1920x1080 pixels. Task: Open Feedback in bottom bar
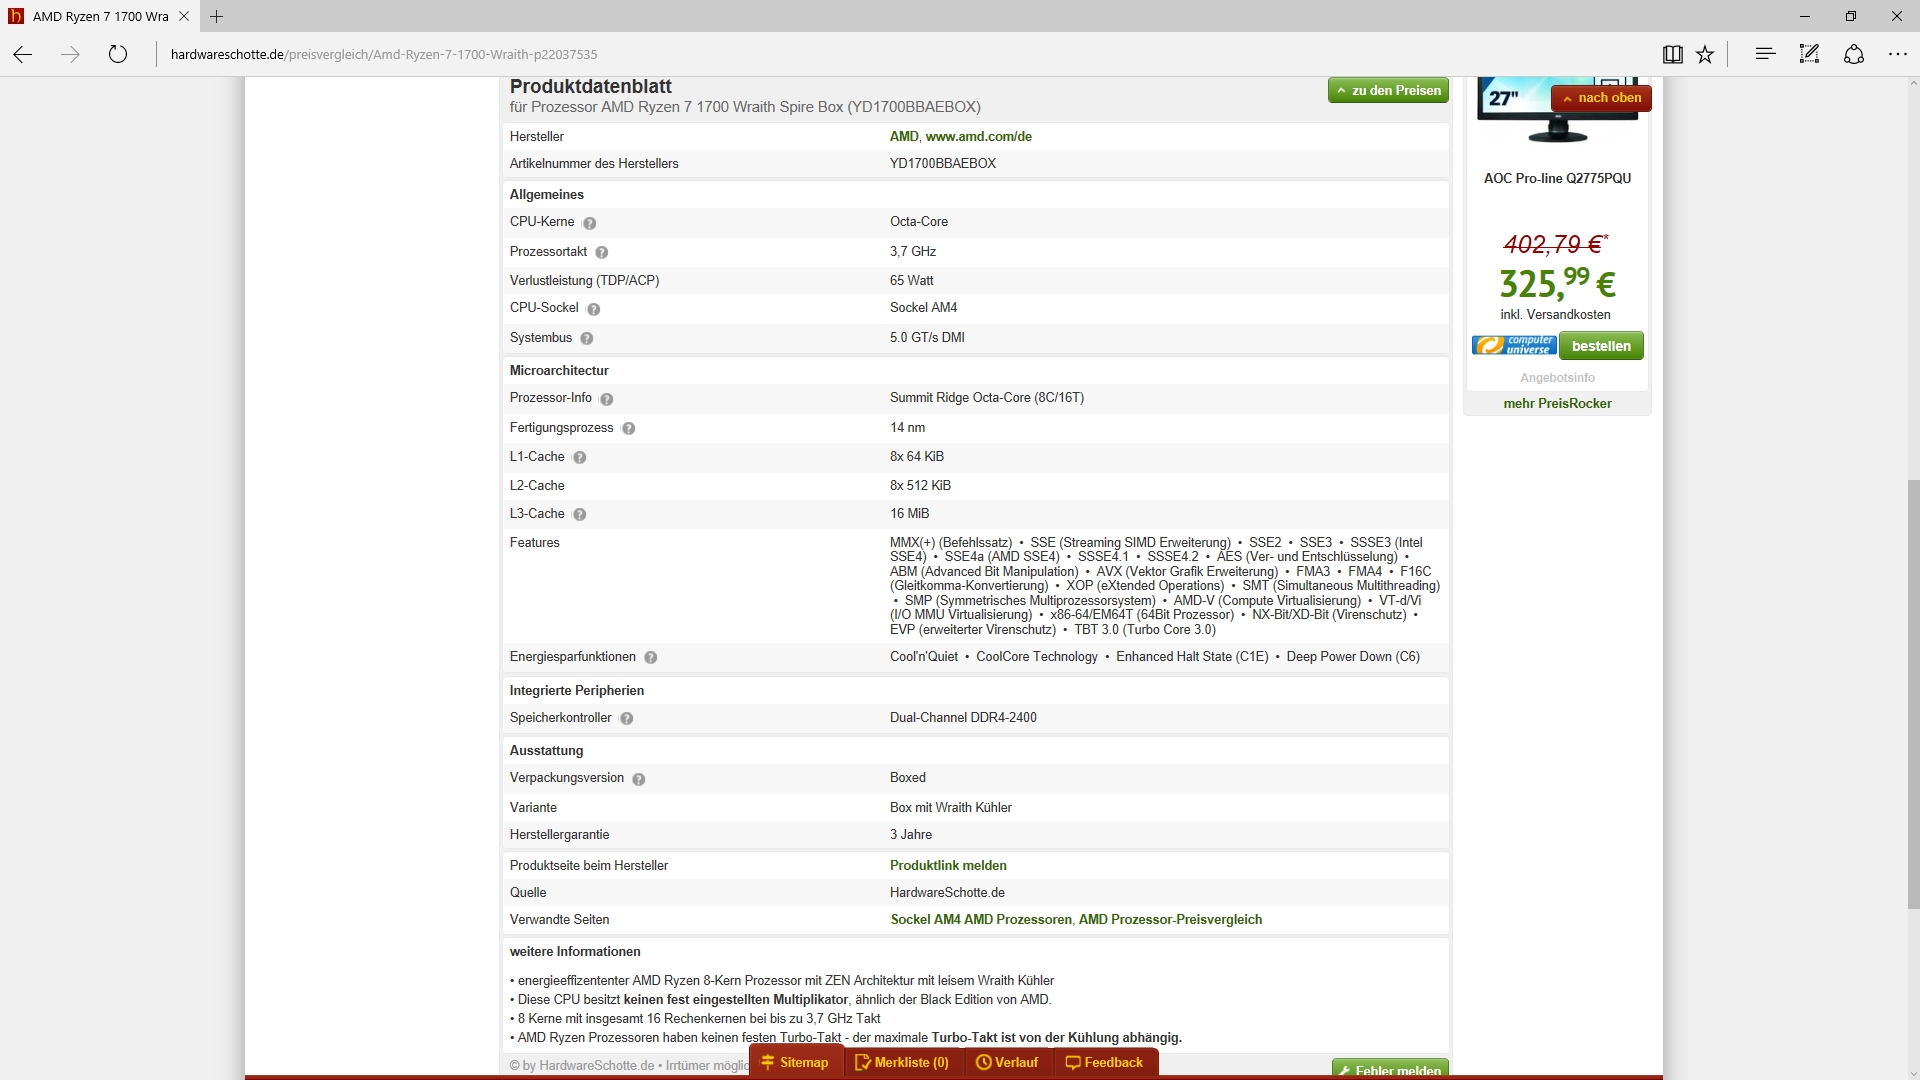point(1104,1062)
